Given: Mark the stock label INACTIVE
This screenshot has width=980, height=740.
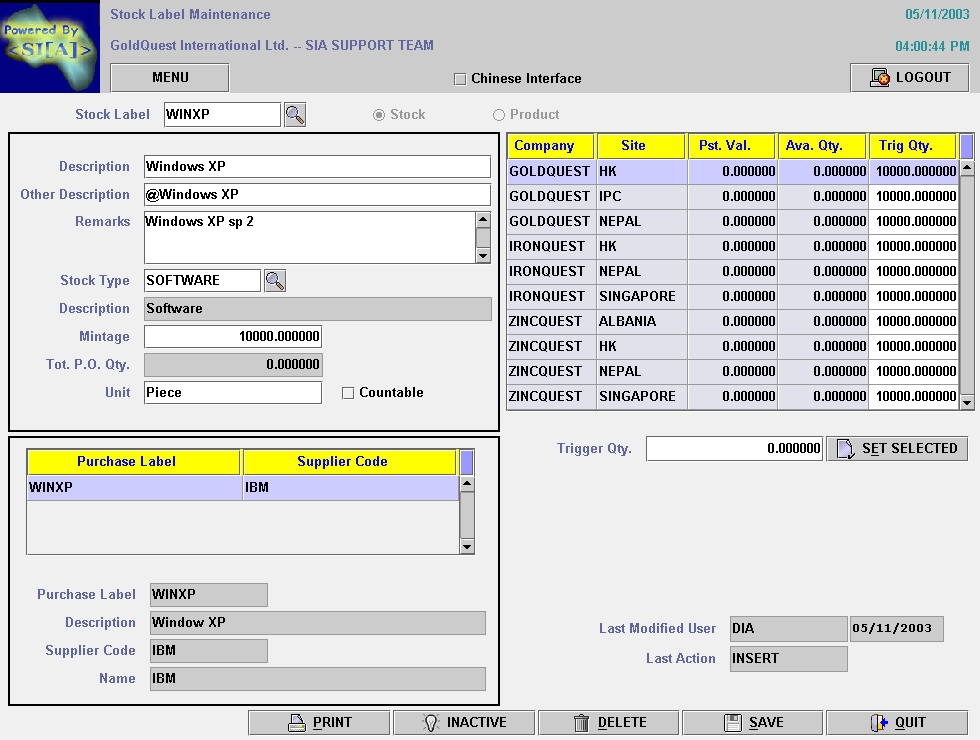Looking at the screenshot, I should tap(464, 722).
